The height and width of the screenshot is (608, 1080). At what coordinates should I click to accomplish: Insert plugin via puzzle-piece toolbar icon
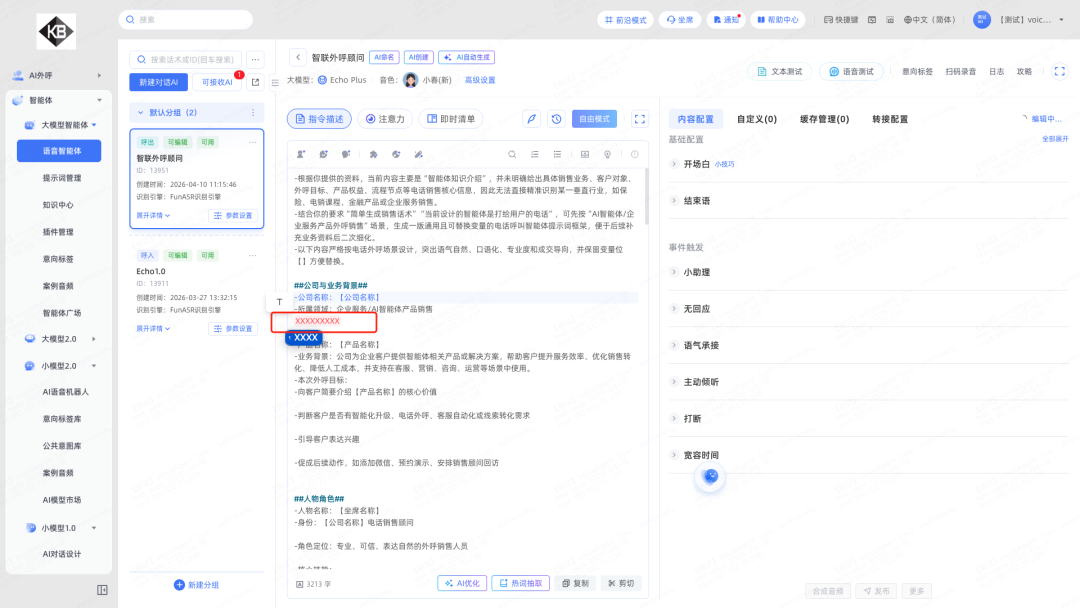coord(373,154)
